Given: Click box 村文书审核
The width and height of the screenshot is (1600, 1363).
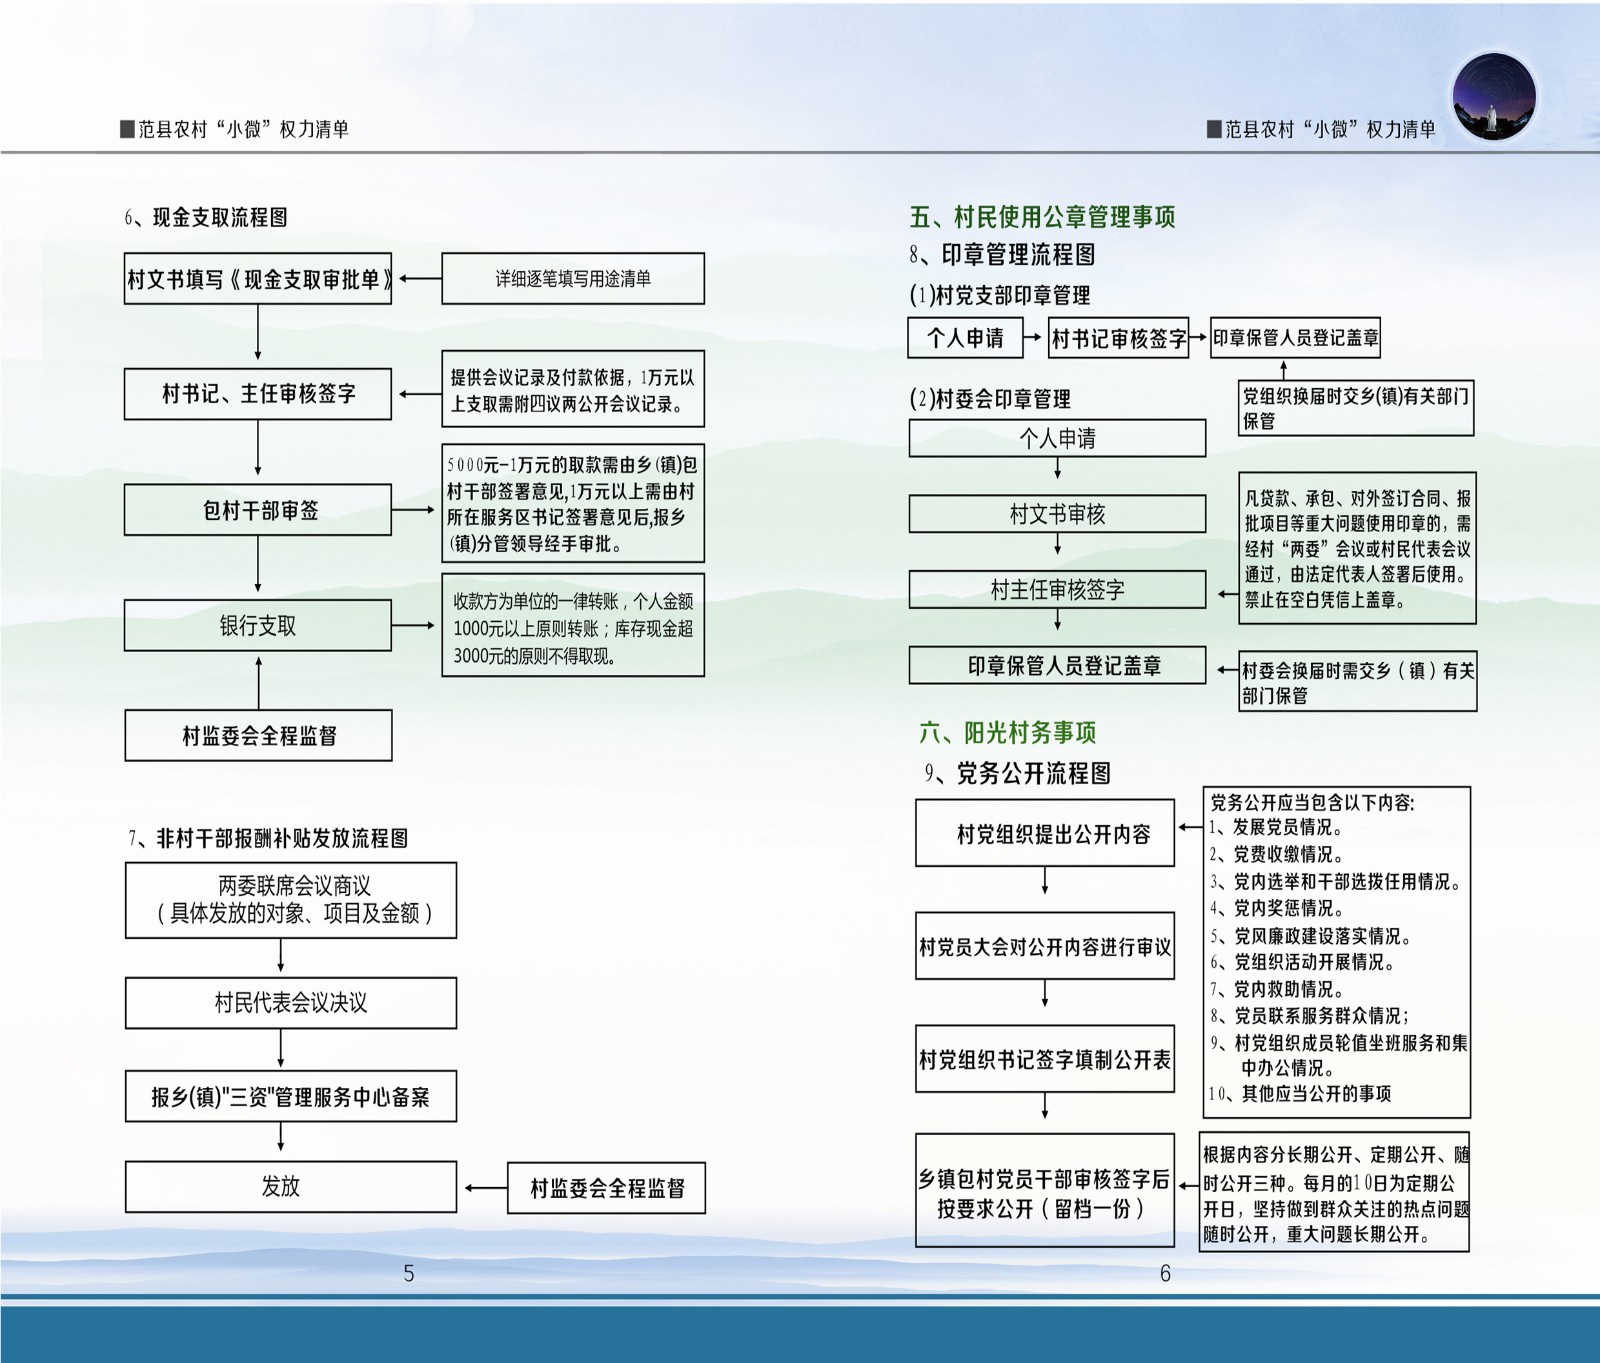Looking at the screenshot, I should [x=1057, y=514].
